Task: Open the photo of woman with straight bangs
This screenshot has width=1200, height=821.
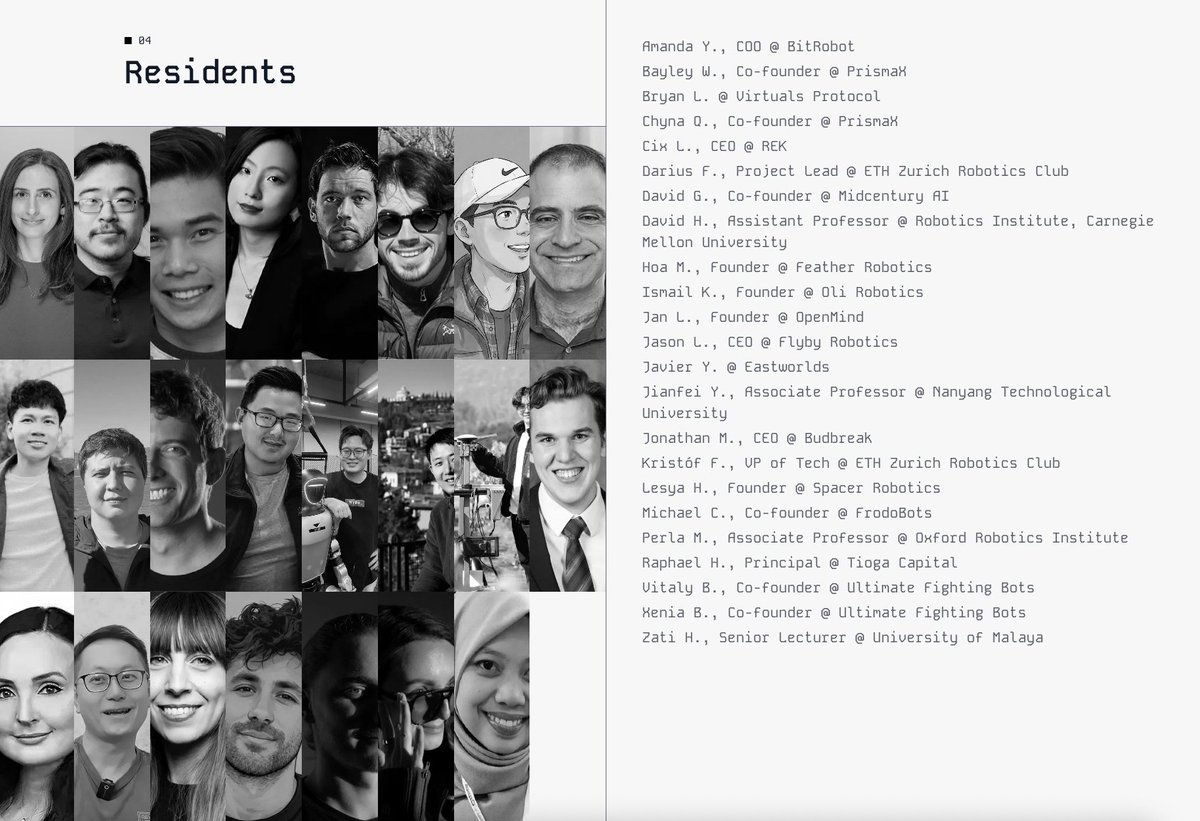Action: coord(187,705)
